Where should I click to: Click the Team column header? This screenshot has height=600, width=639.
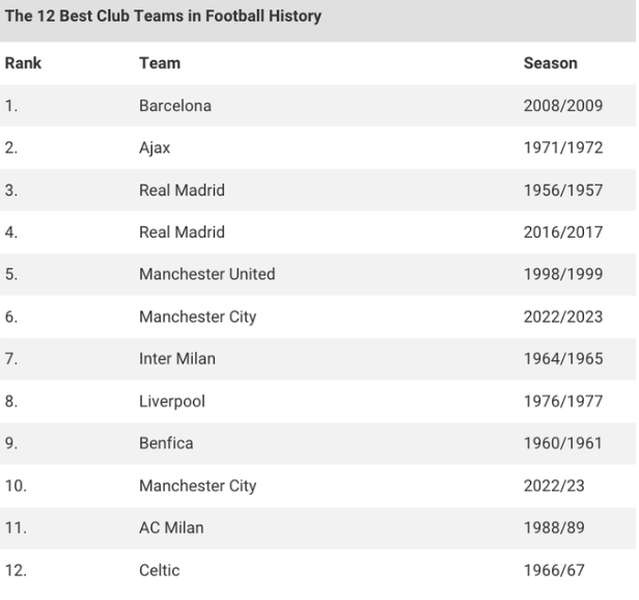160,63
